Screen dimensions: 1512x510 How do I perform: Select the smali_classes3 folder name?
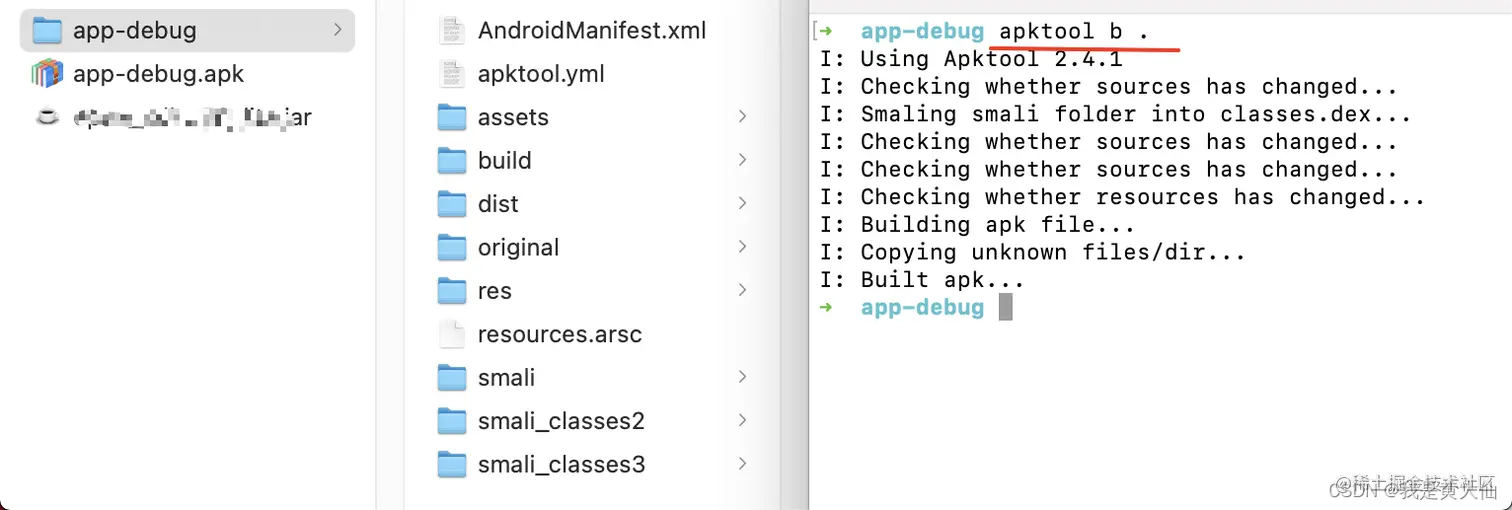(x=561, y=465)
